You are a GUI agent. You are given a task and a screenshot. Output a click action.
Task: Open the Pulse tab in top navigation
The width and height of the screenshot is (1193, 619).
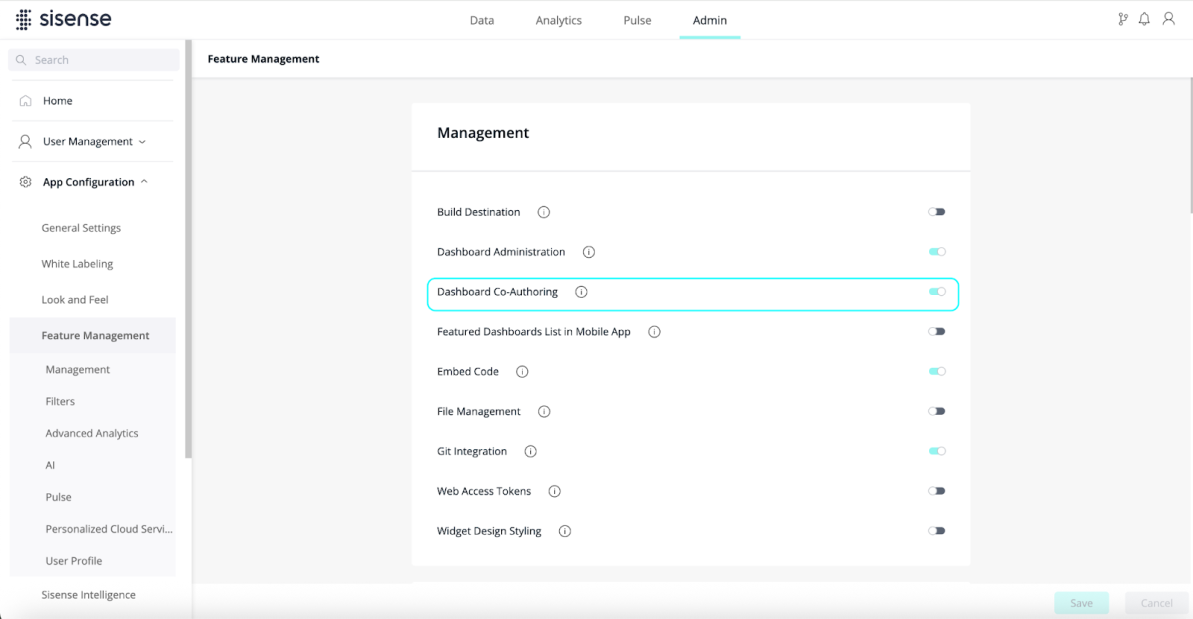(x=637, y=21)
